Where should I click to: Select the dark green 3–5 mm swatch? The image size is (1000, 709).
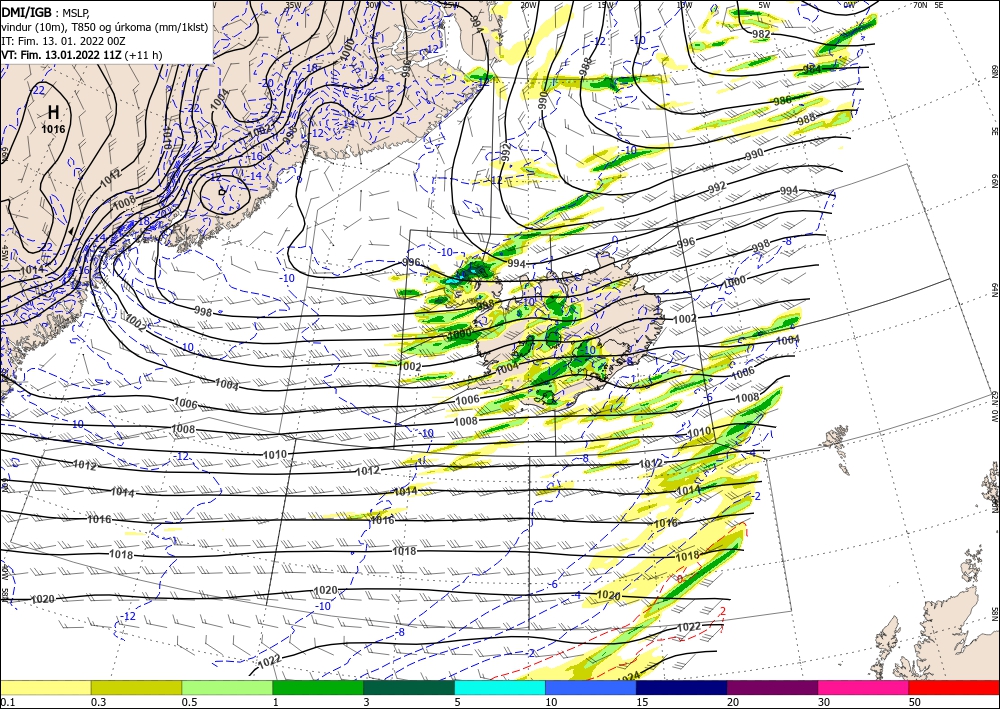[x=409, y=687]
